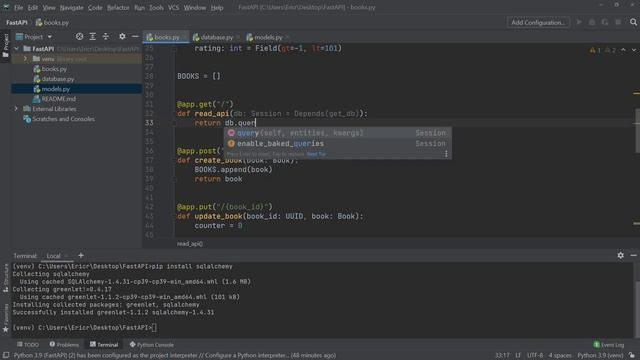Click the Run play icon in toolbar

tap(579, 22)
